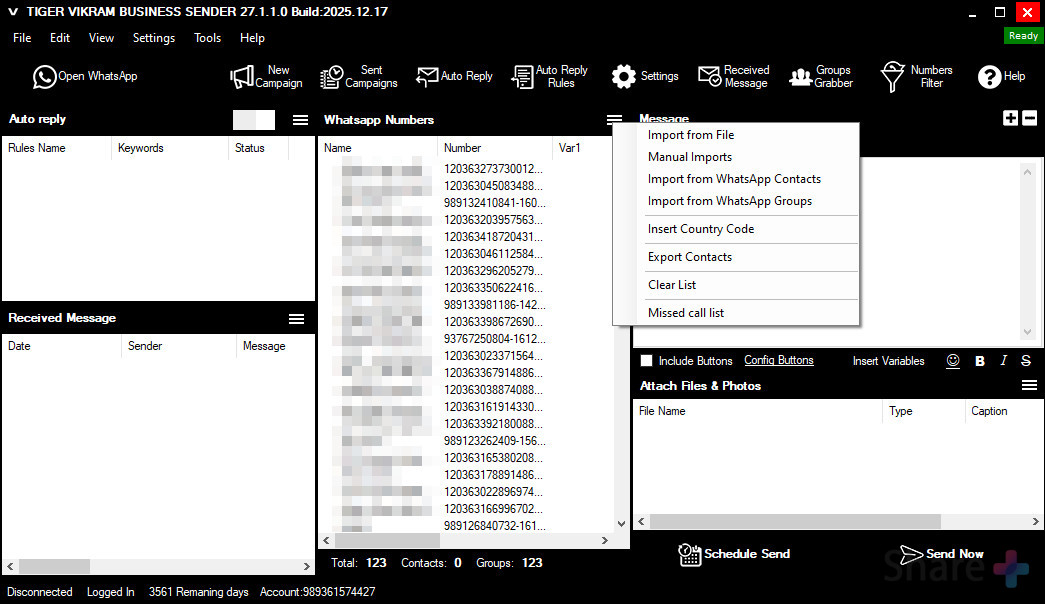The height and width of the screenshot is (604, 1045).
Task: Click received message scrollbar left arrow
Action: click(10, 567)
